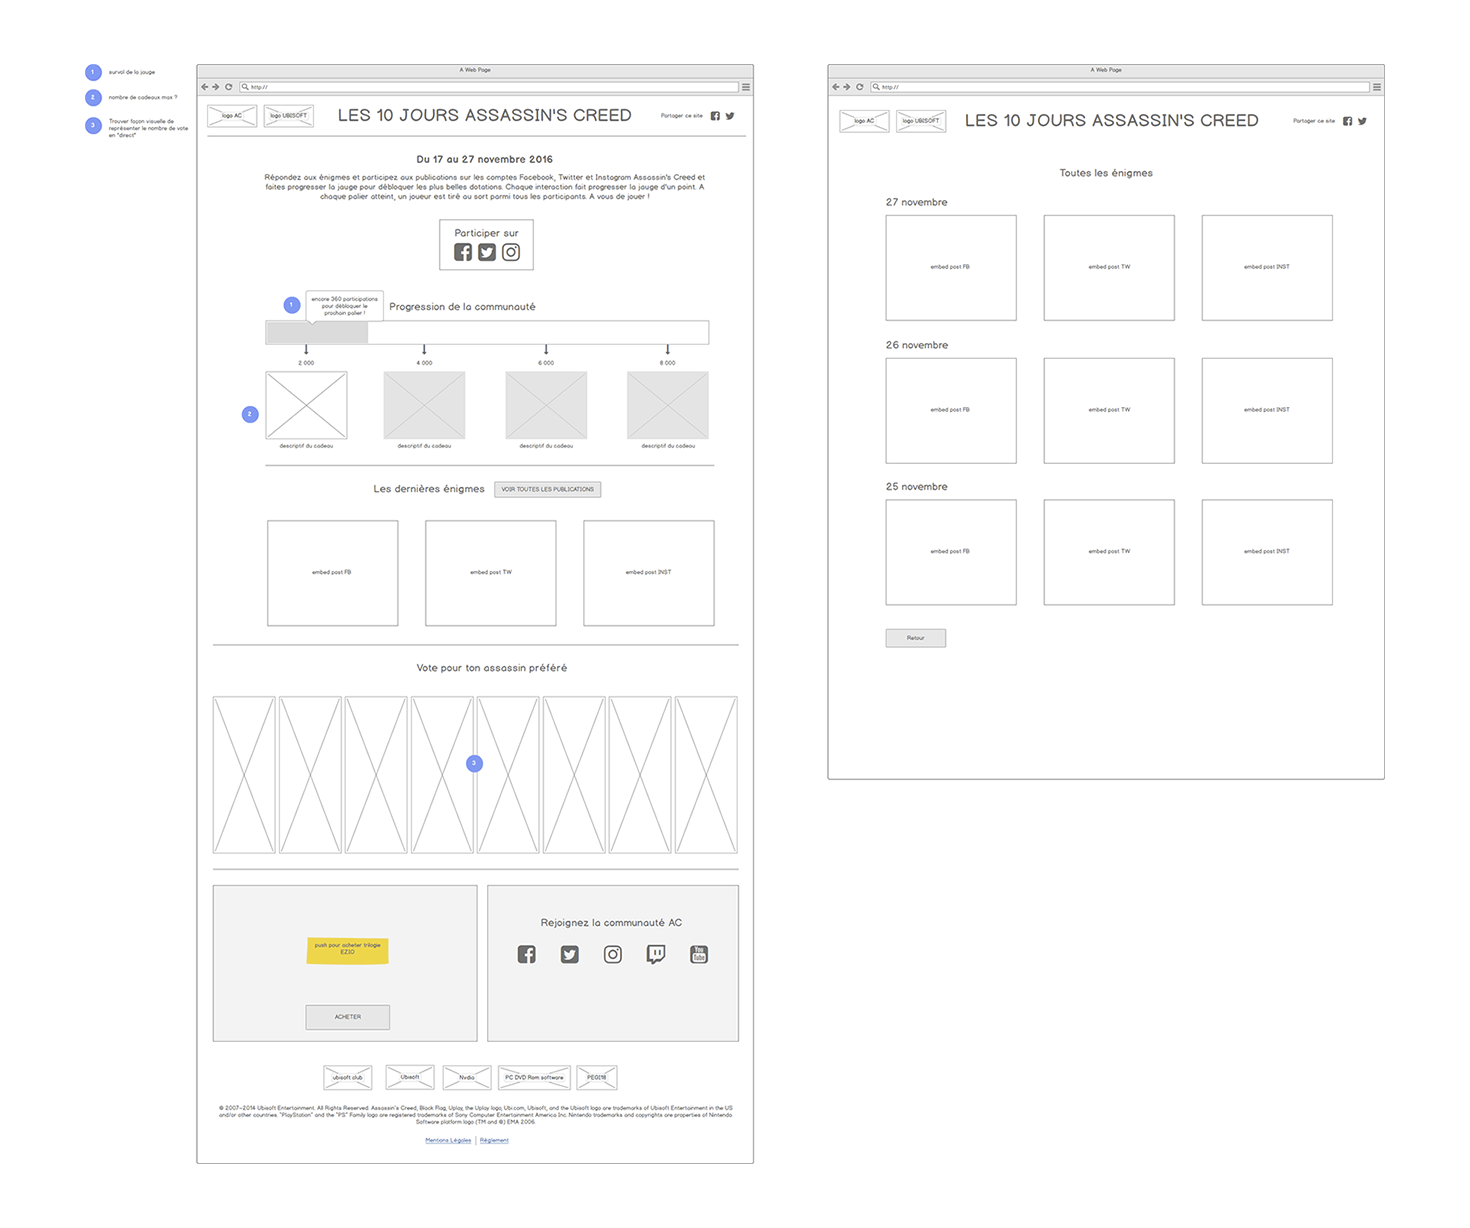Vote for the first assassin portrait in the row
1470x1228 pixels.
[244, 775]
